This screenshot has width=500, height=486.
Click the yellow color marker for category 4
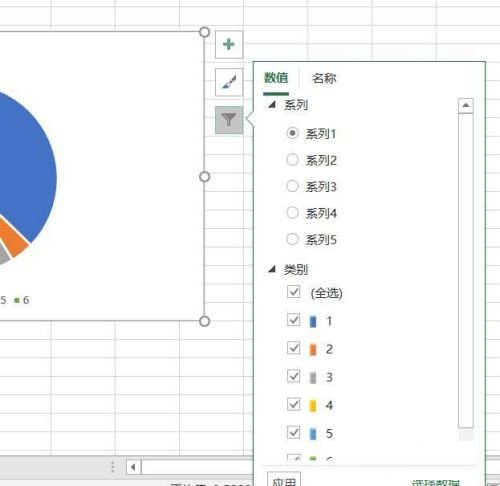[313, 406]
